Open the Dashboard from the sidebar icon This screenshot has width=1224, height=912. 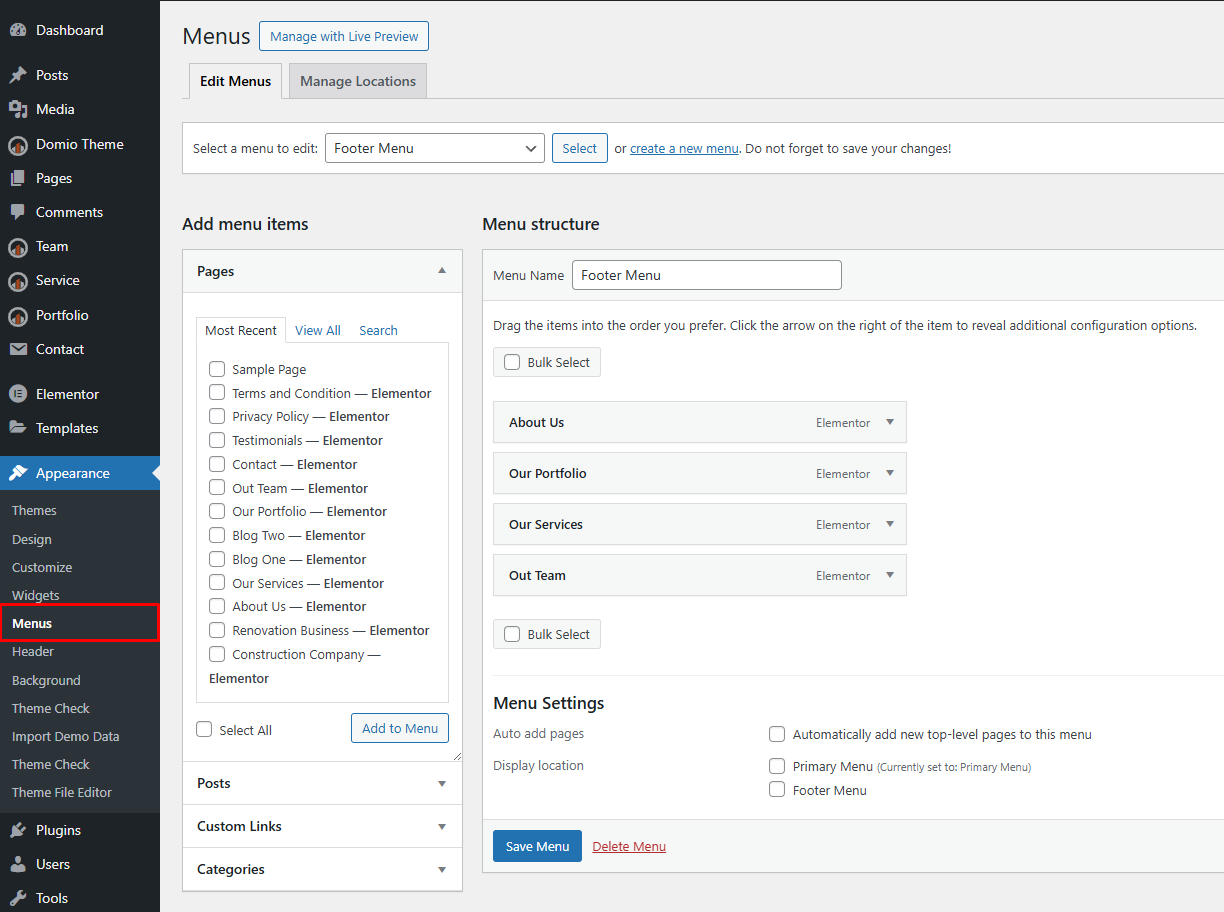coord(20,30)
